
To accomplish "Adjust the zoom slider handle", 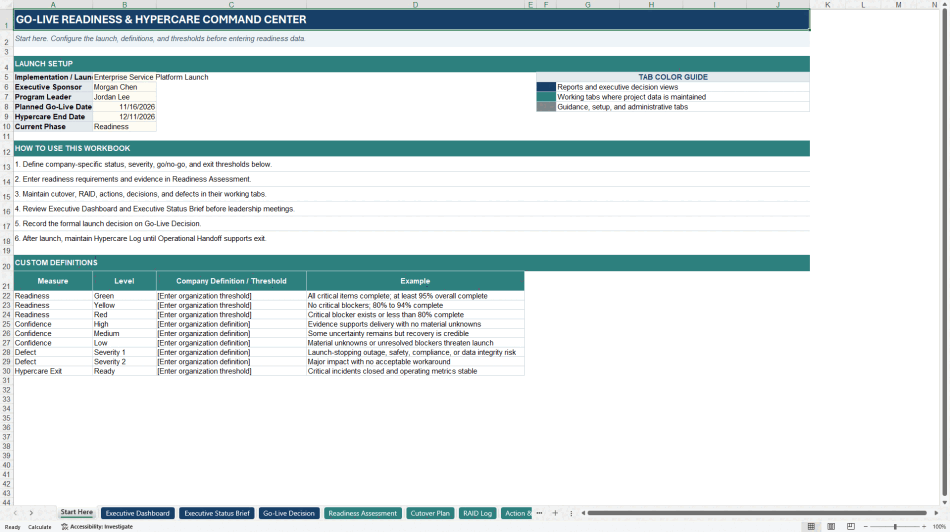I will (x=895, y=527).
